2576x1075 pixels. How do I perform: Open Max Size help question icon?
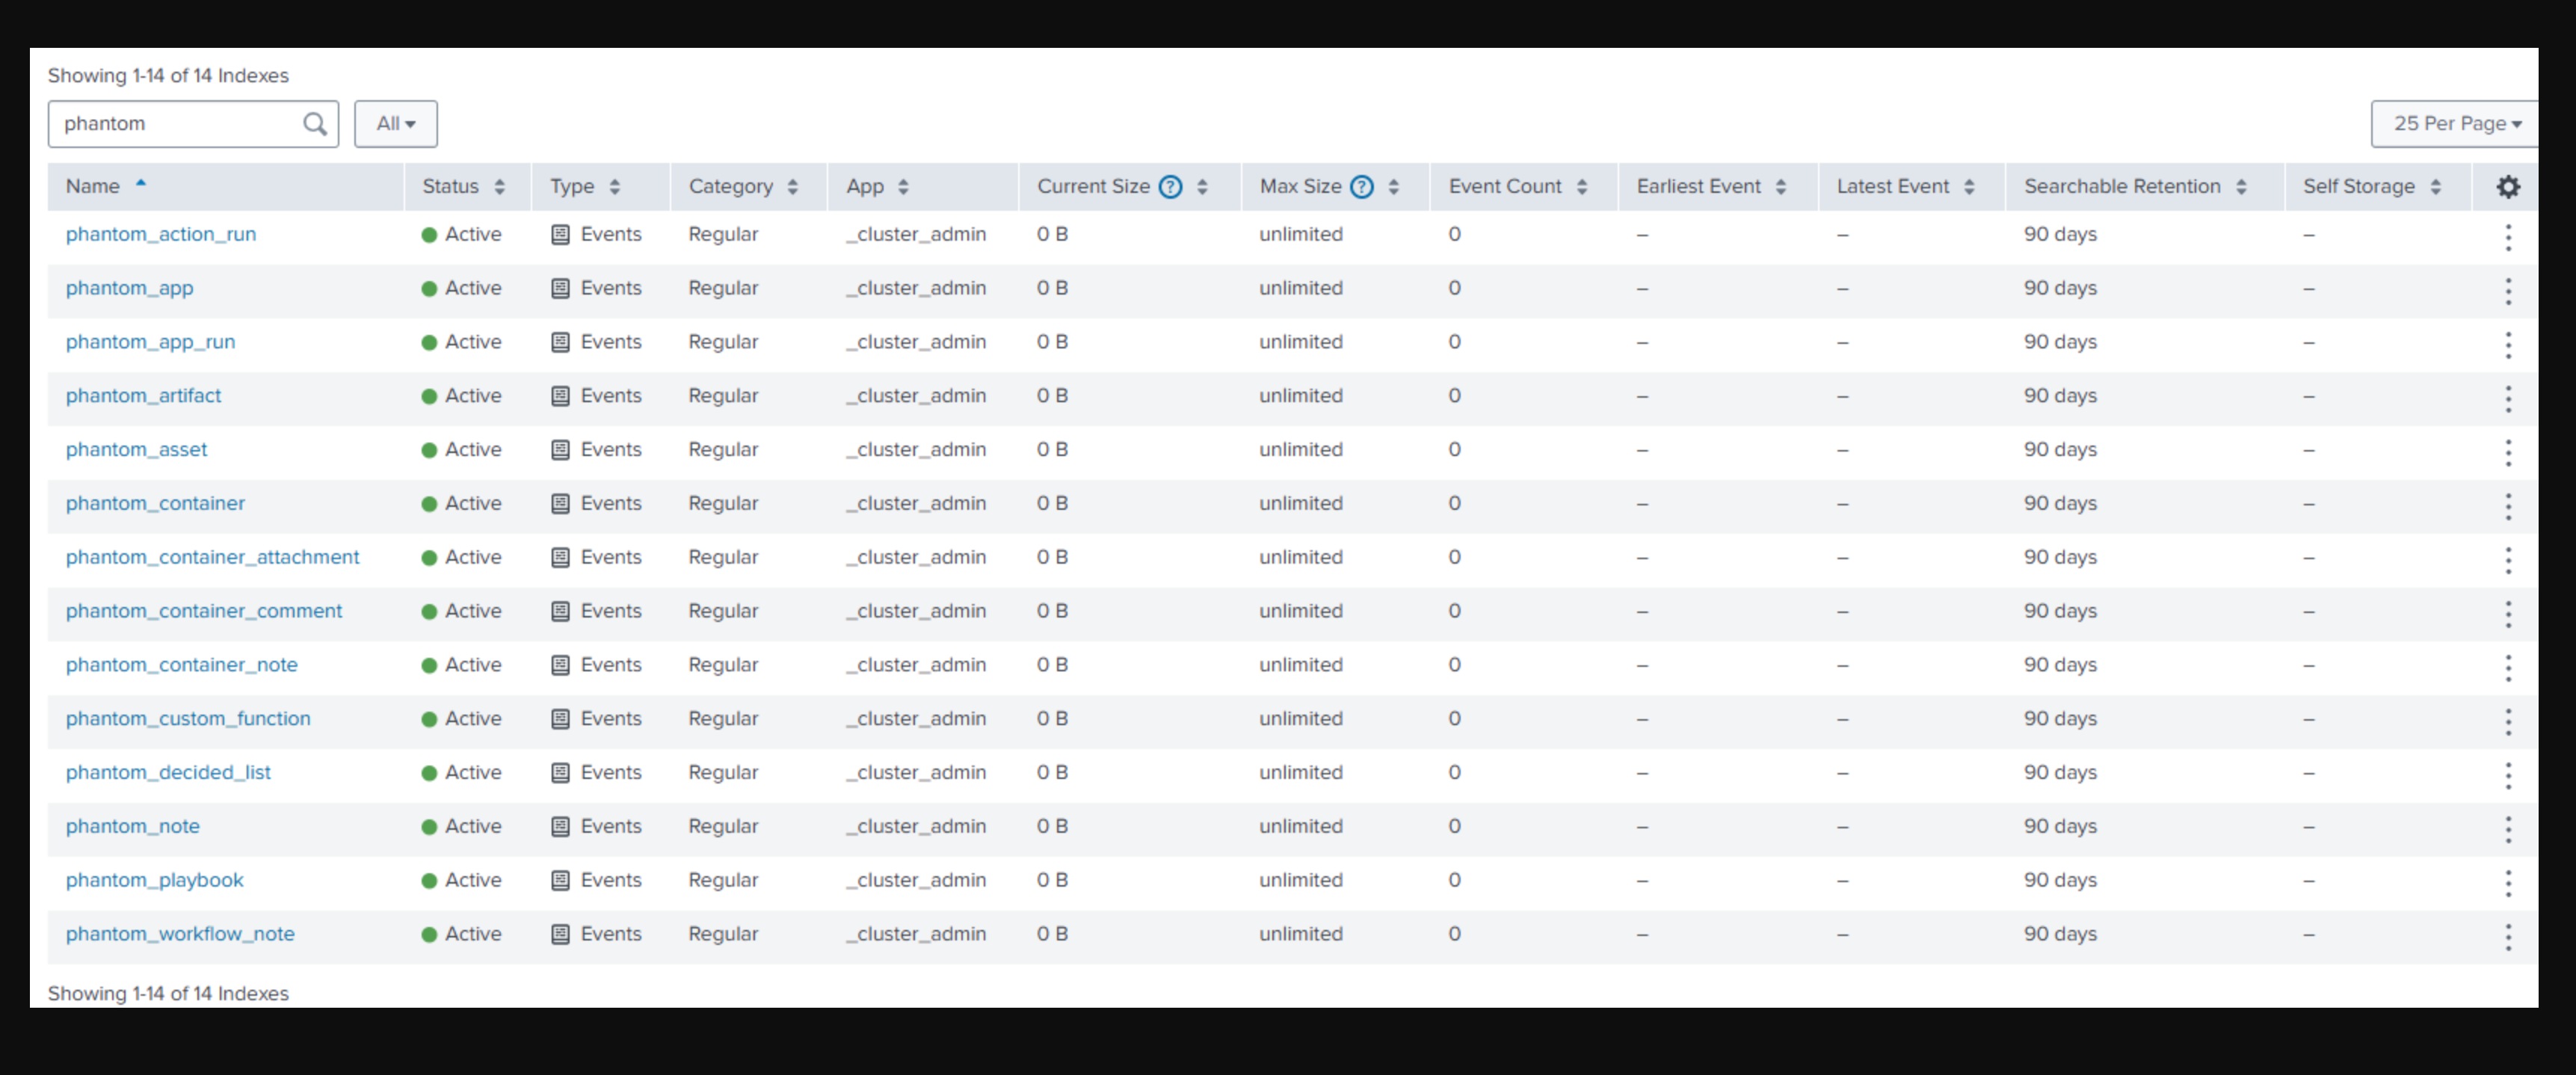click(x=1361, y=186)
